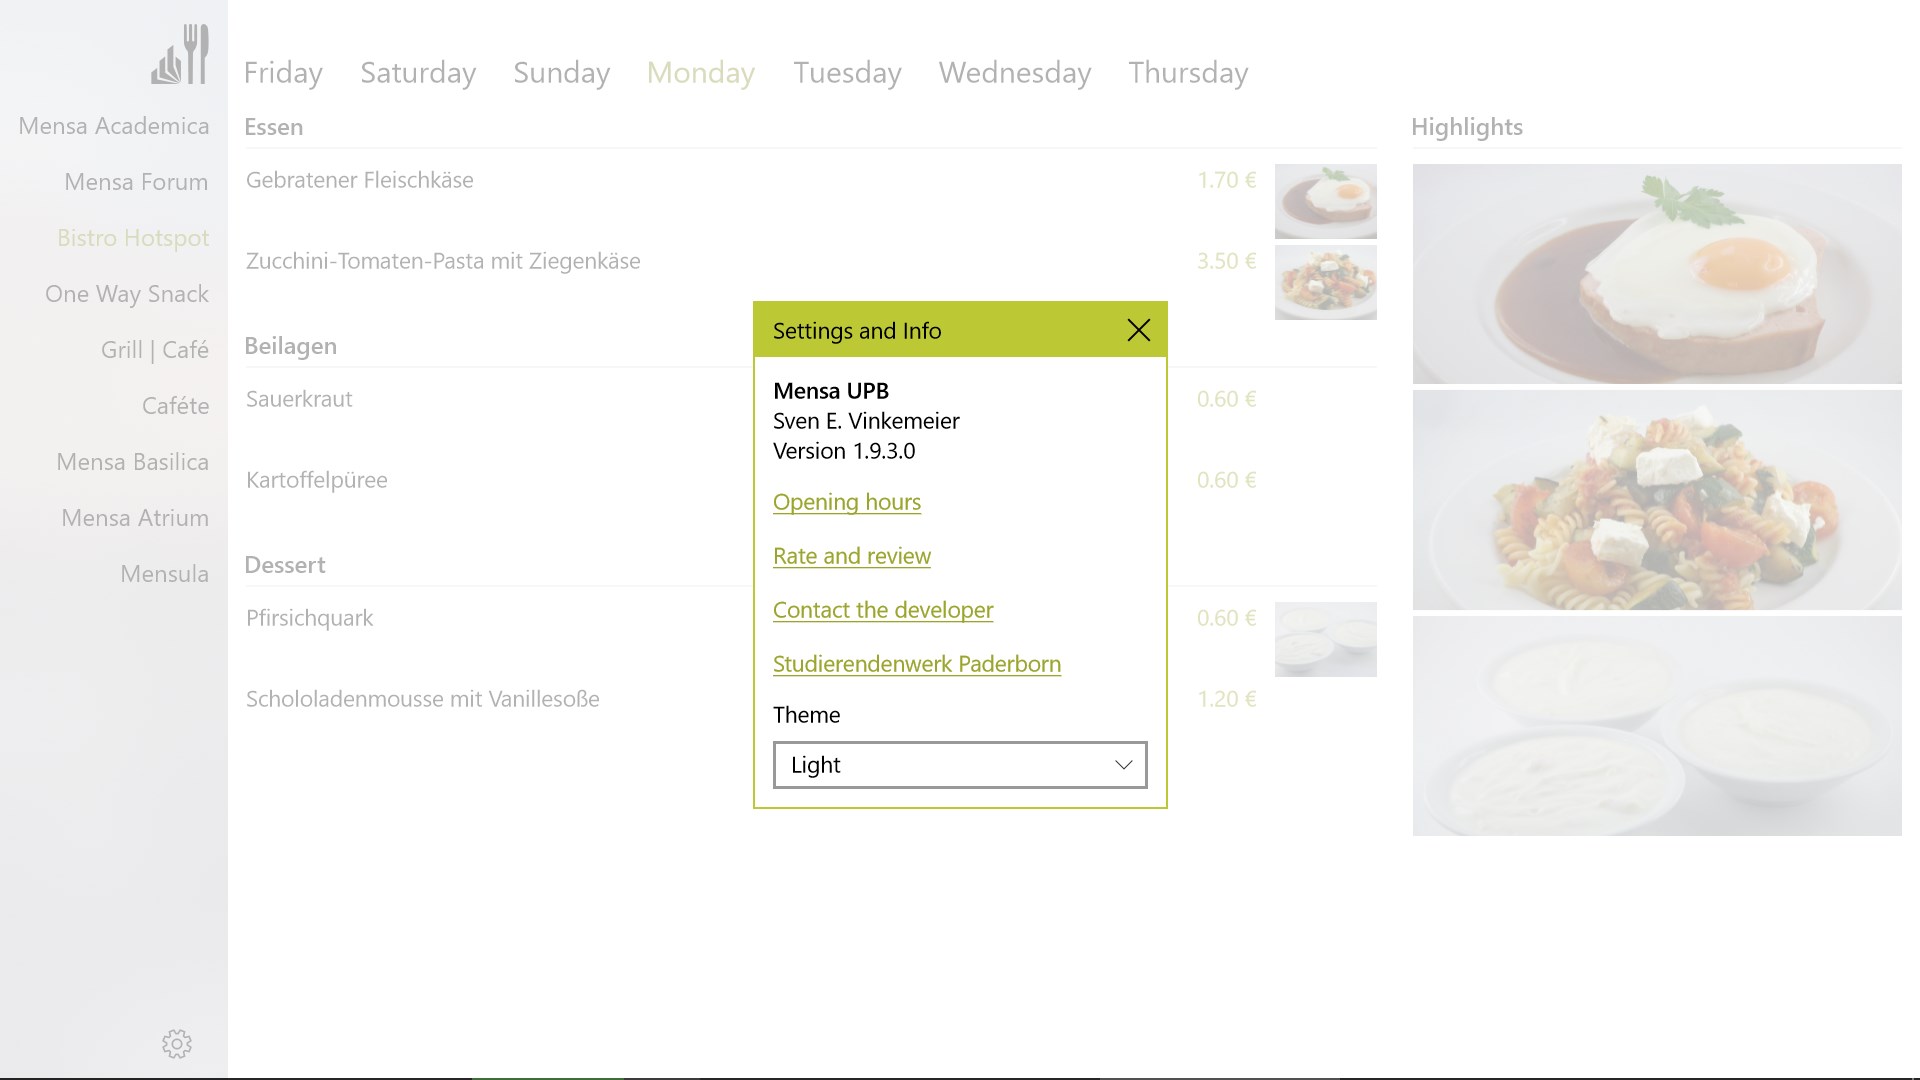The width and height of the screenshot is (1920, 1080).
Task: Click the Mensa UPB fork logo
Action: click(181, 56)
